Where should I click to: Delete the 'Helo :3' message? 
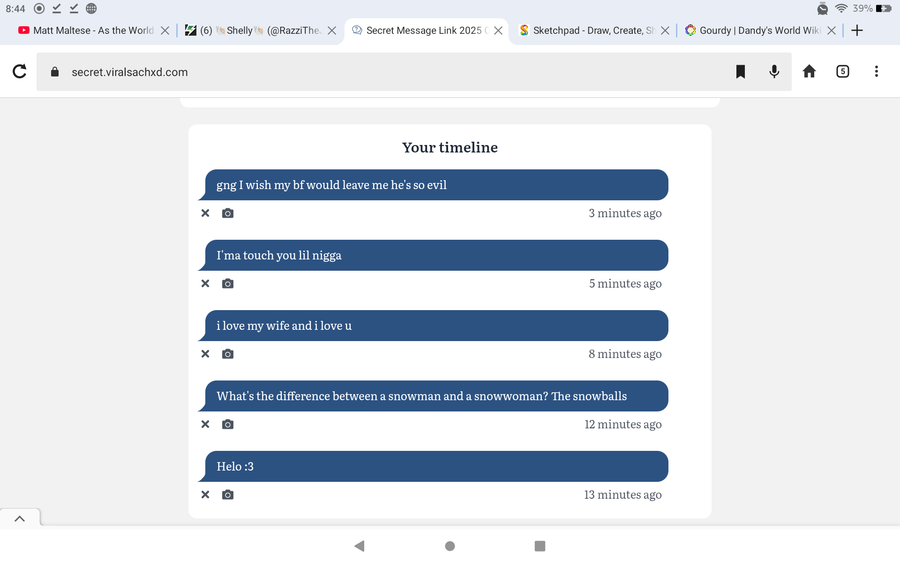(205, 495)
